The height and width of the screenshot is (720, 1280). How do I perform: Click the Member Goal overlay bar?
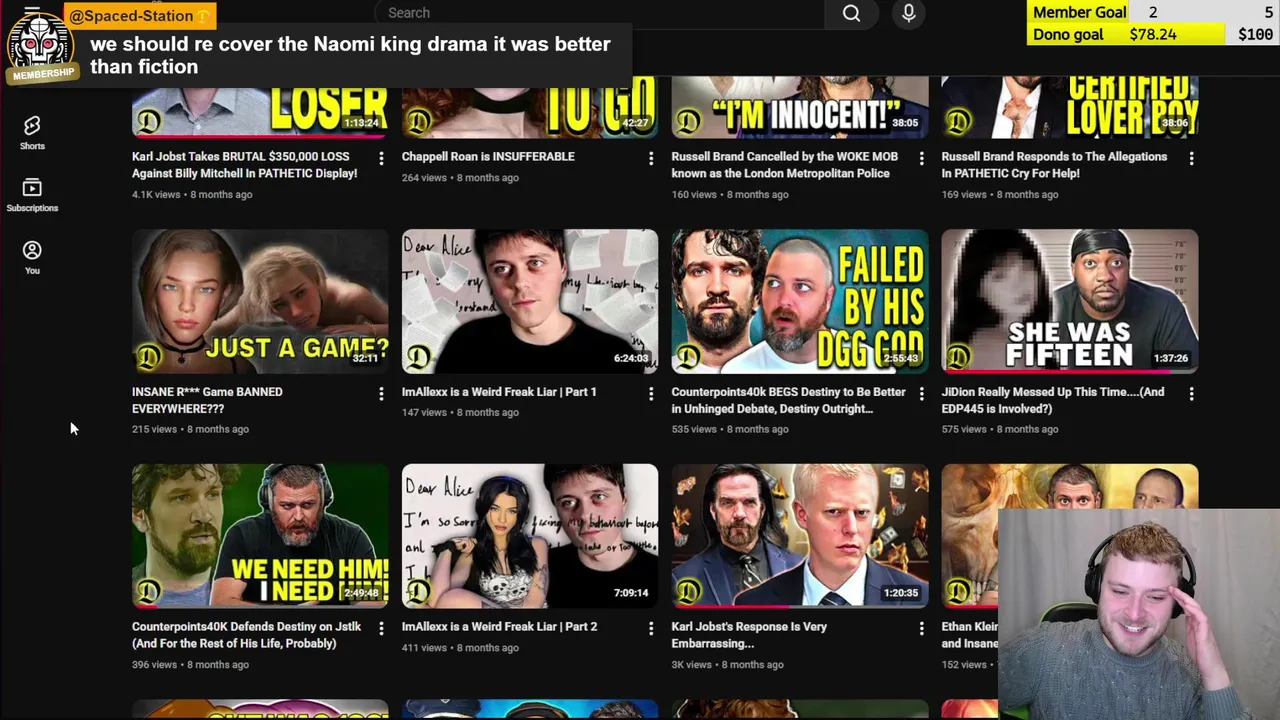coord(1153,12)
